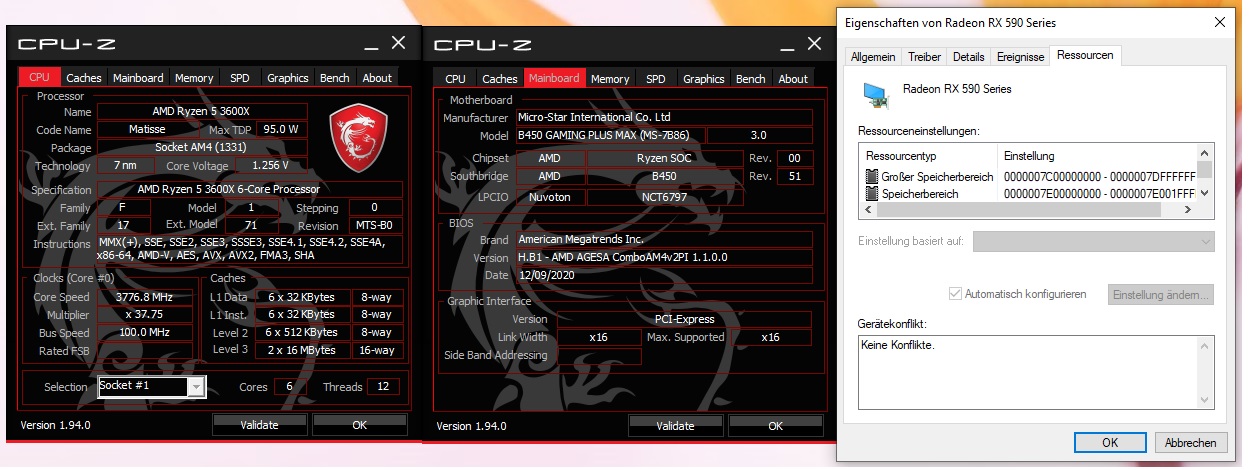This screenshot has width=1258, height=470.
Task: Click the PCI-Express graphic interface version field
Action: tap(685, 319)
